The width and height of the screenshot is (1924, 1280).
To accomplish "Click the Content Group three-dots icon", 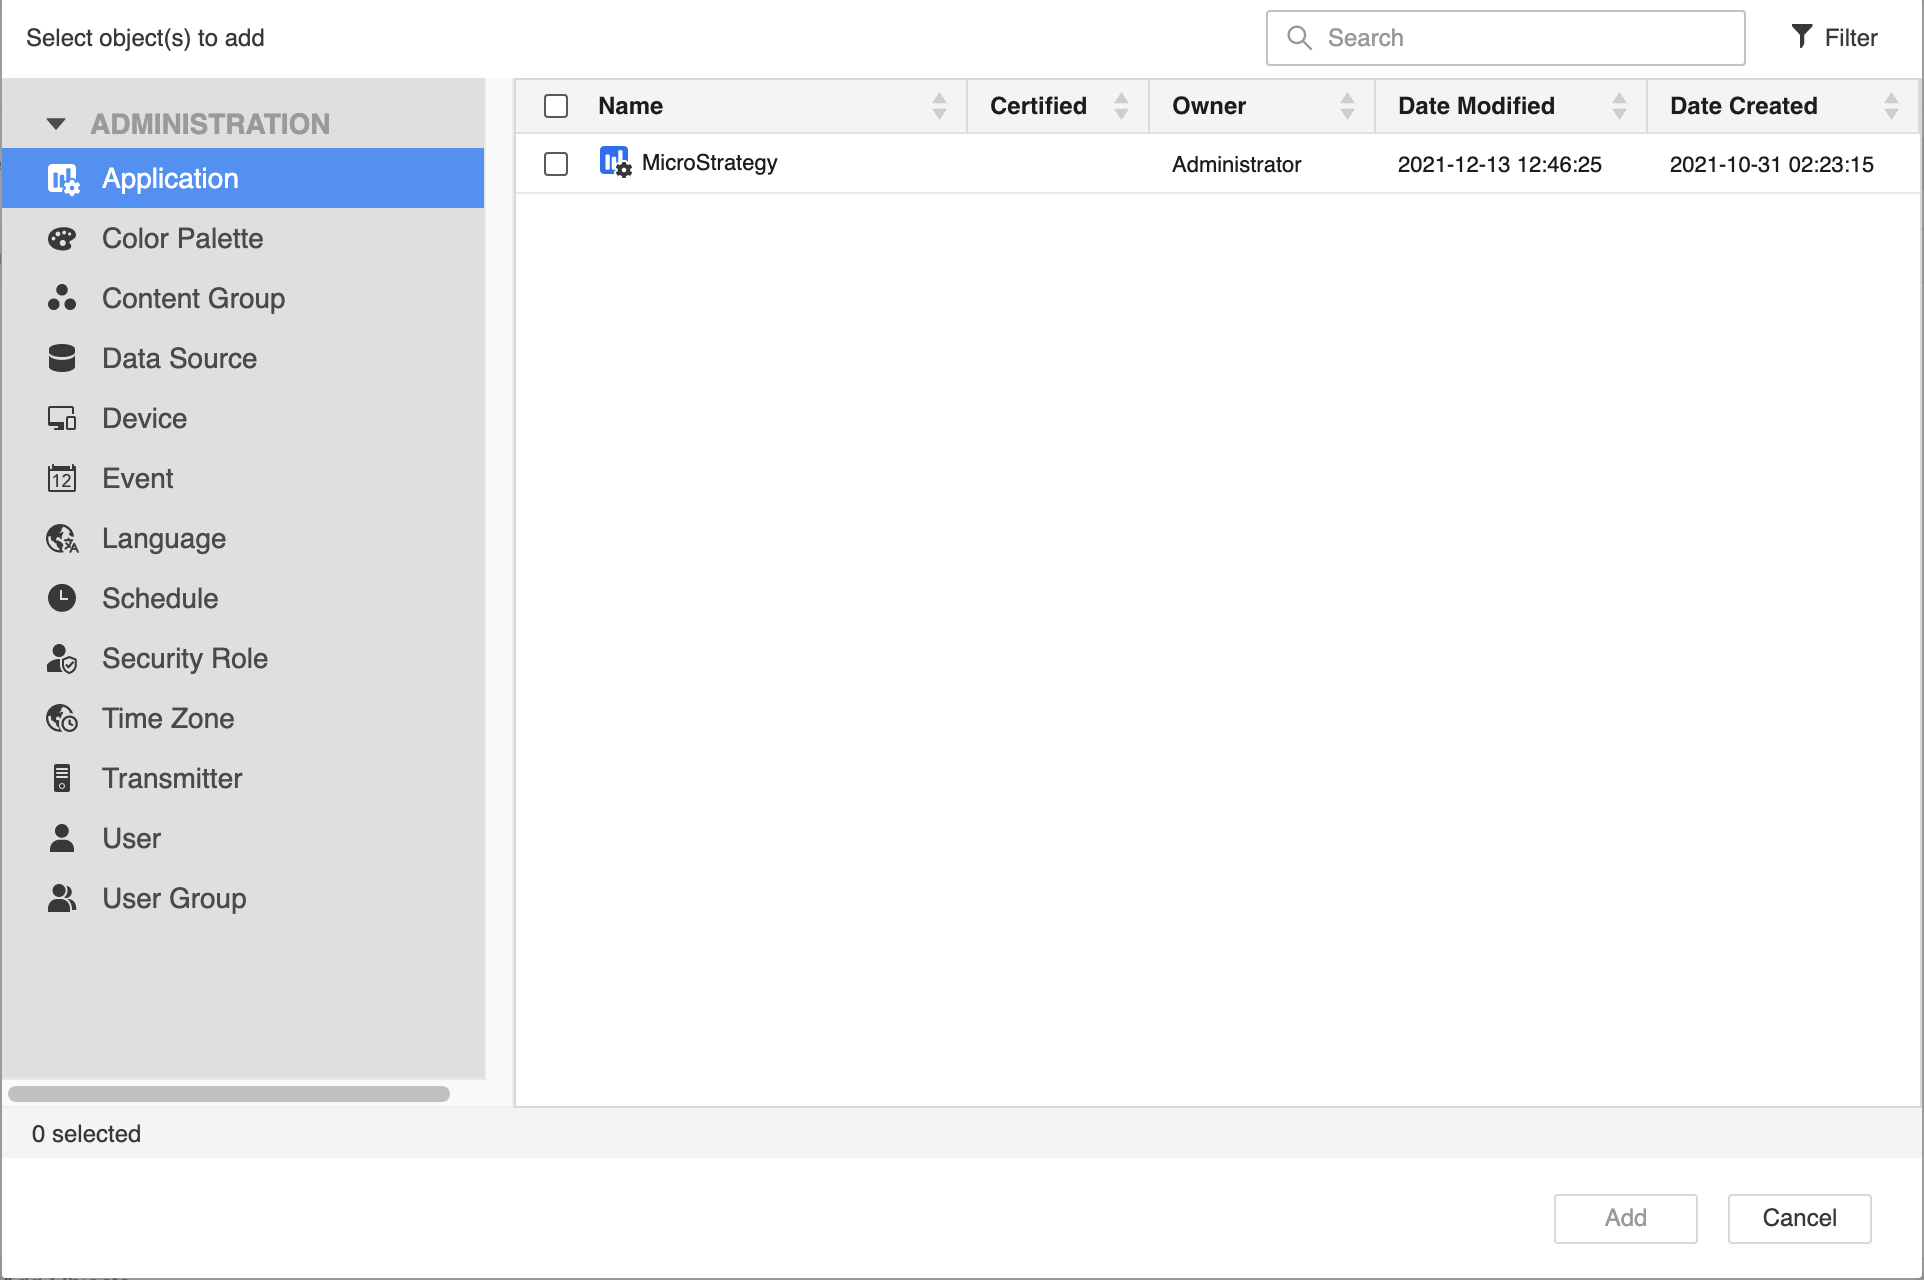I will [x=62, y=298].
